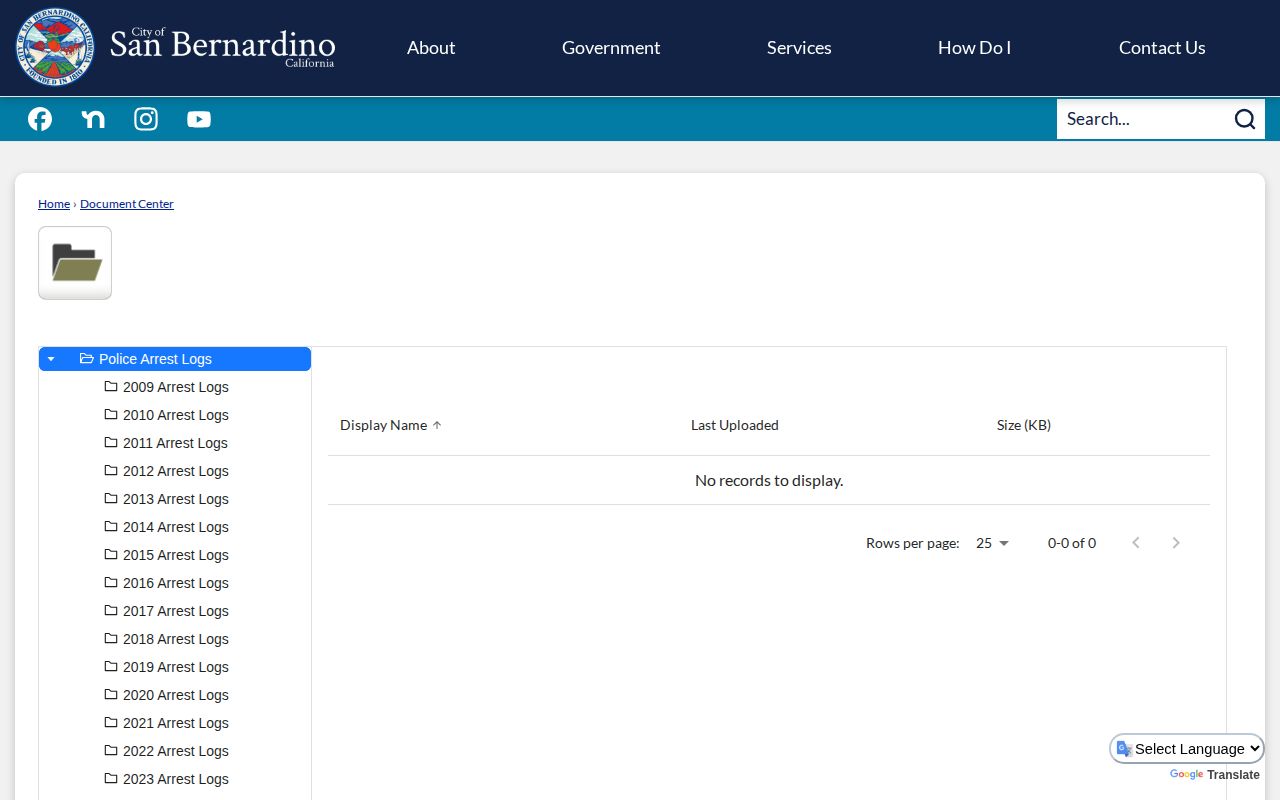Select the 2010 Arrest Logs text
The height and width of the screenshot is (800, 1280).
click(x=176, y=415)
